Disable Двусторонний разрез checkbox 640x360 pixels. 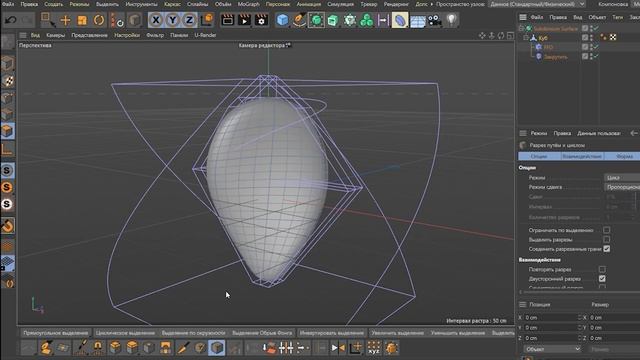(x=602, y=279)
